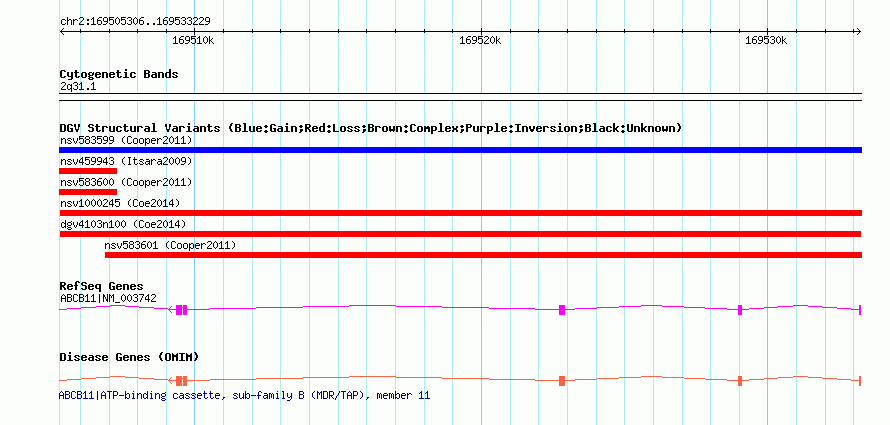This screenshot has width=890, height=425.
Task: Select the 2q31.1 band label
Action: [78, 87]
